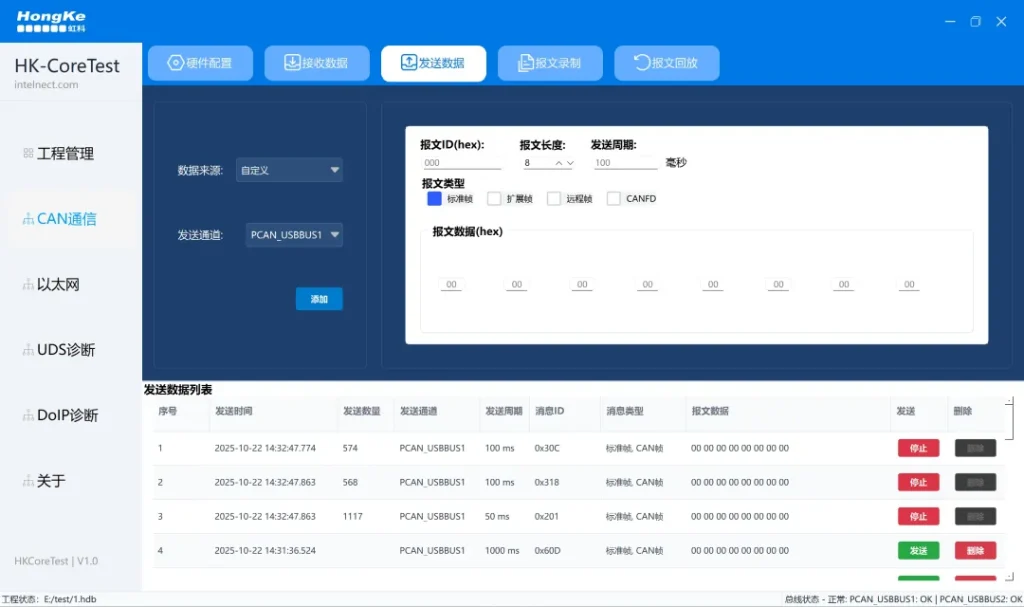Click the UDS诊断 sidebar icon
This screenshot has width=1024, height=607.
pos(28,350)
